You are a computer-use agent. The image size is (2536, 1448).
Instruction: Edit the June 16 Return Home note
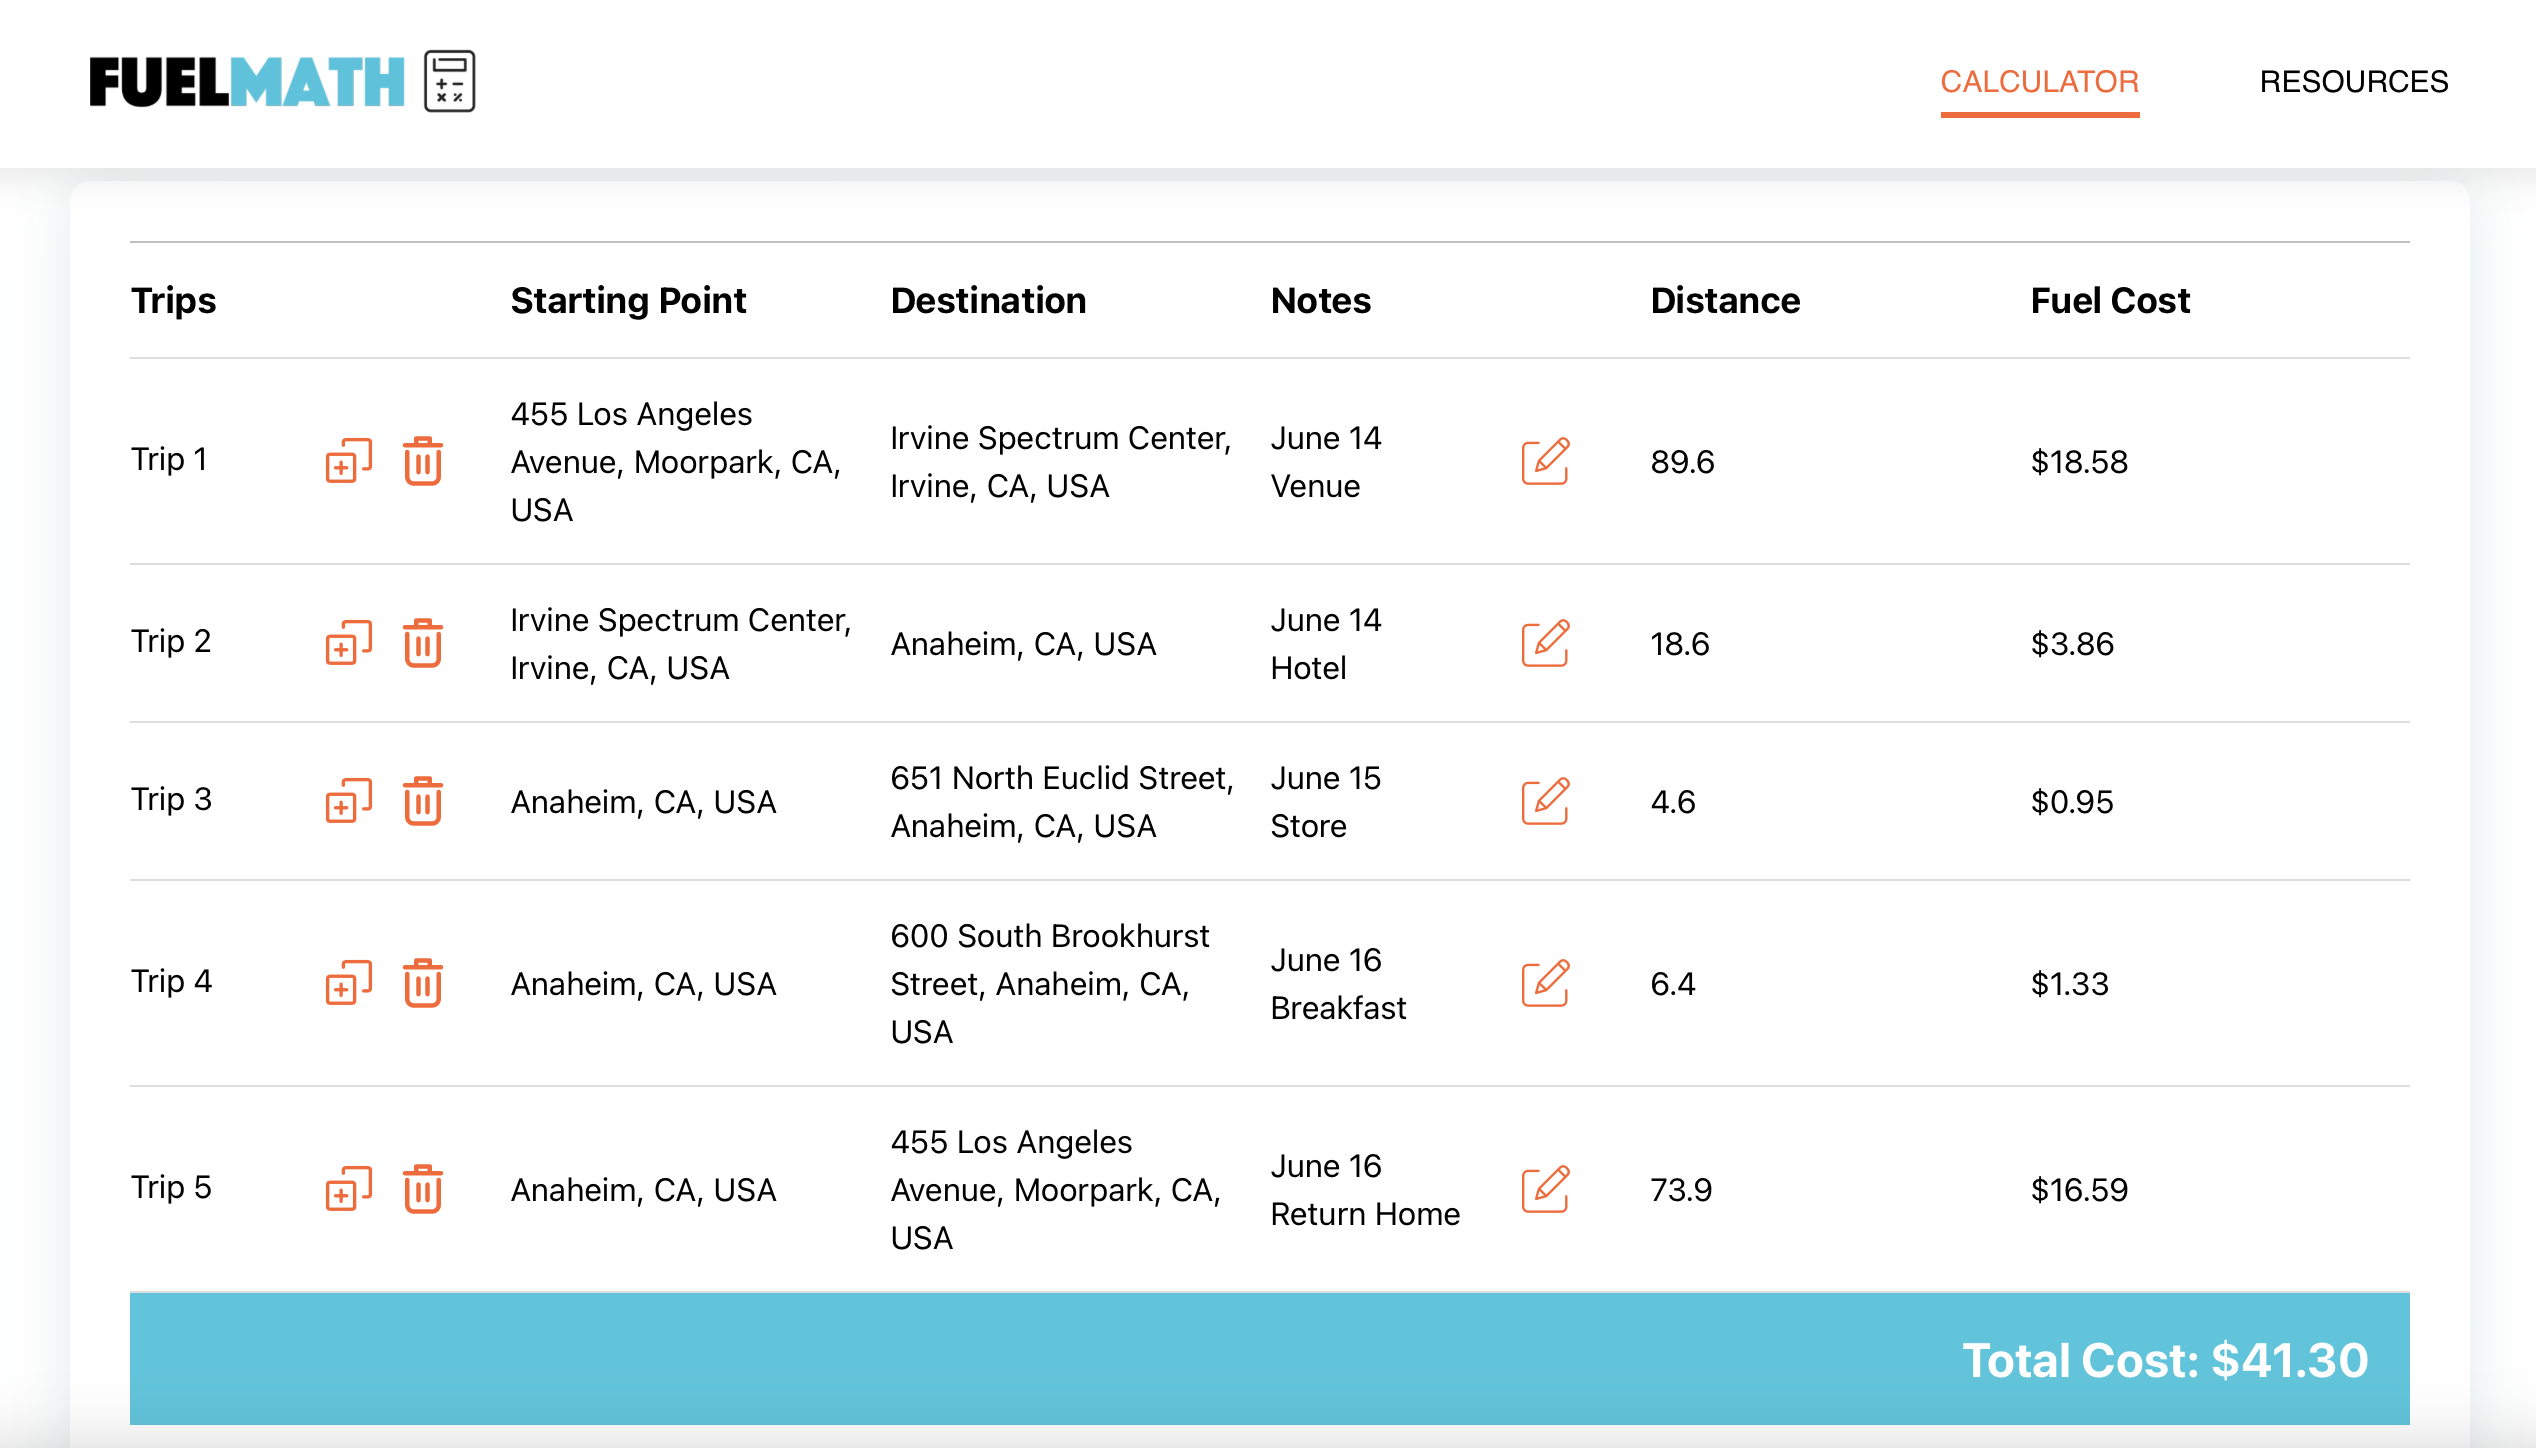click(x=1545, y=1189)
